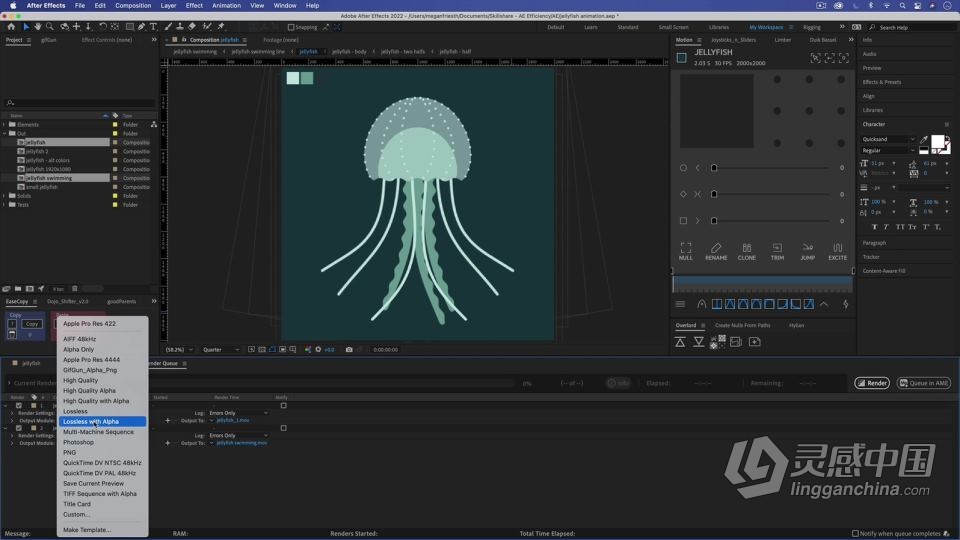Toggle Notify checkbox for second render item
Viewport: 960px width, 540px height.
(283, 428)
